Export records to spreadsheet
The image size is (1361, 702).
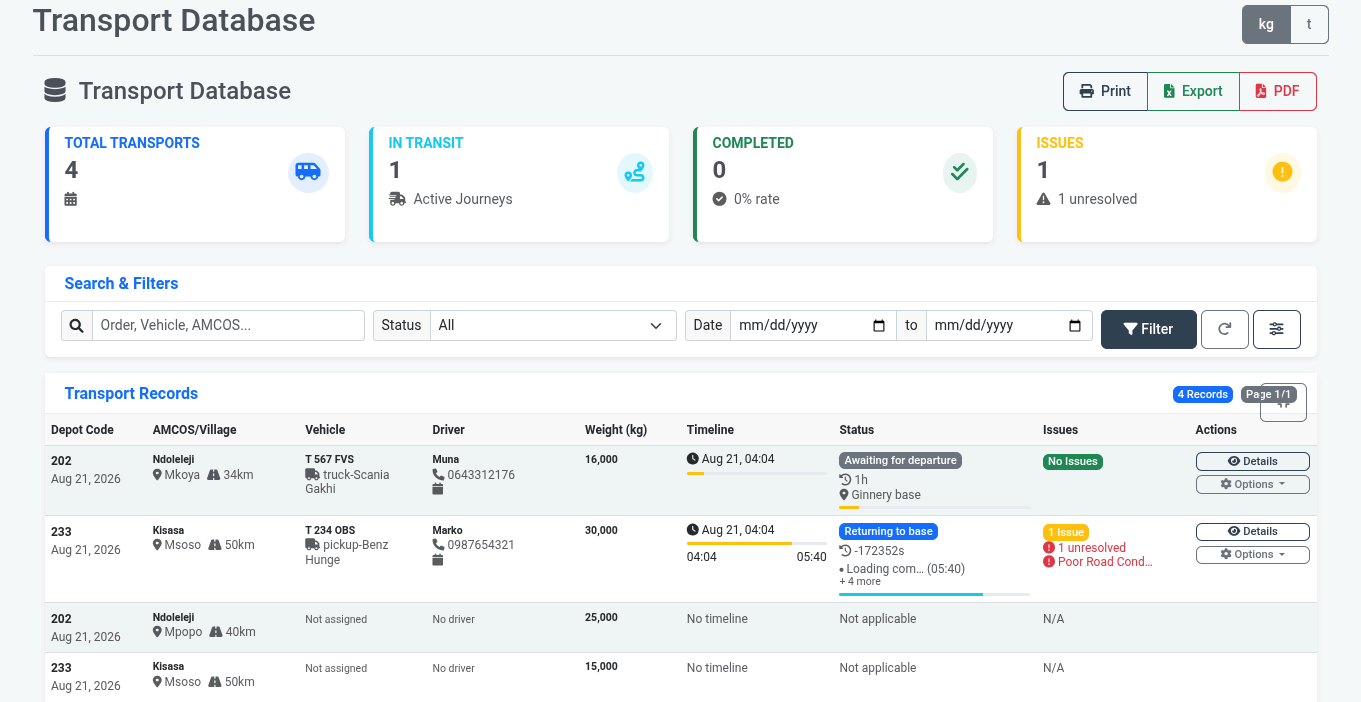(x=1193, y=91)
